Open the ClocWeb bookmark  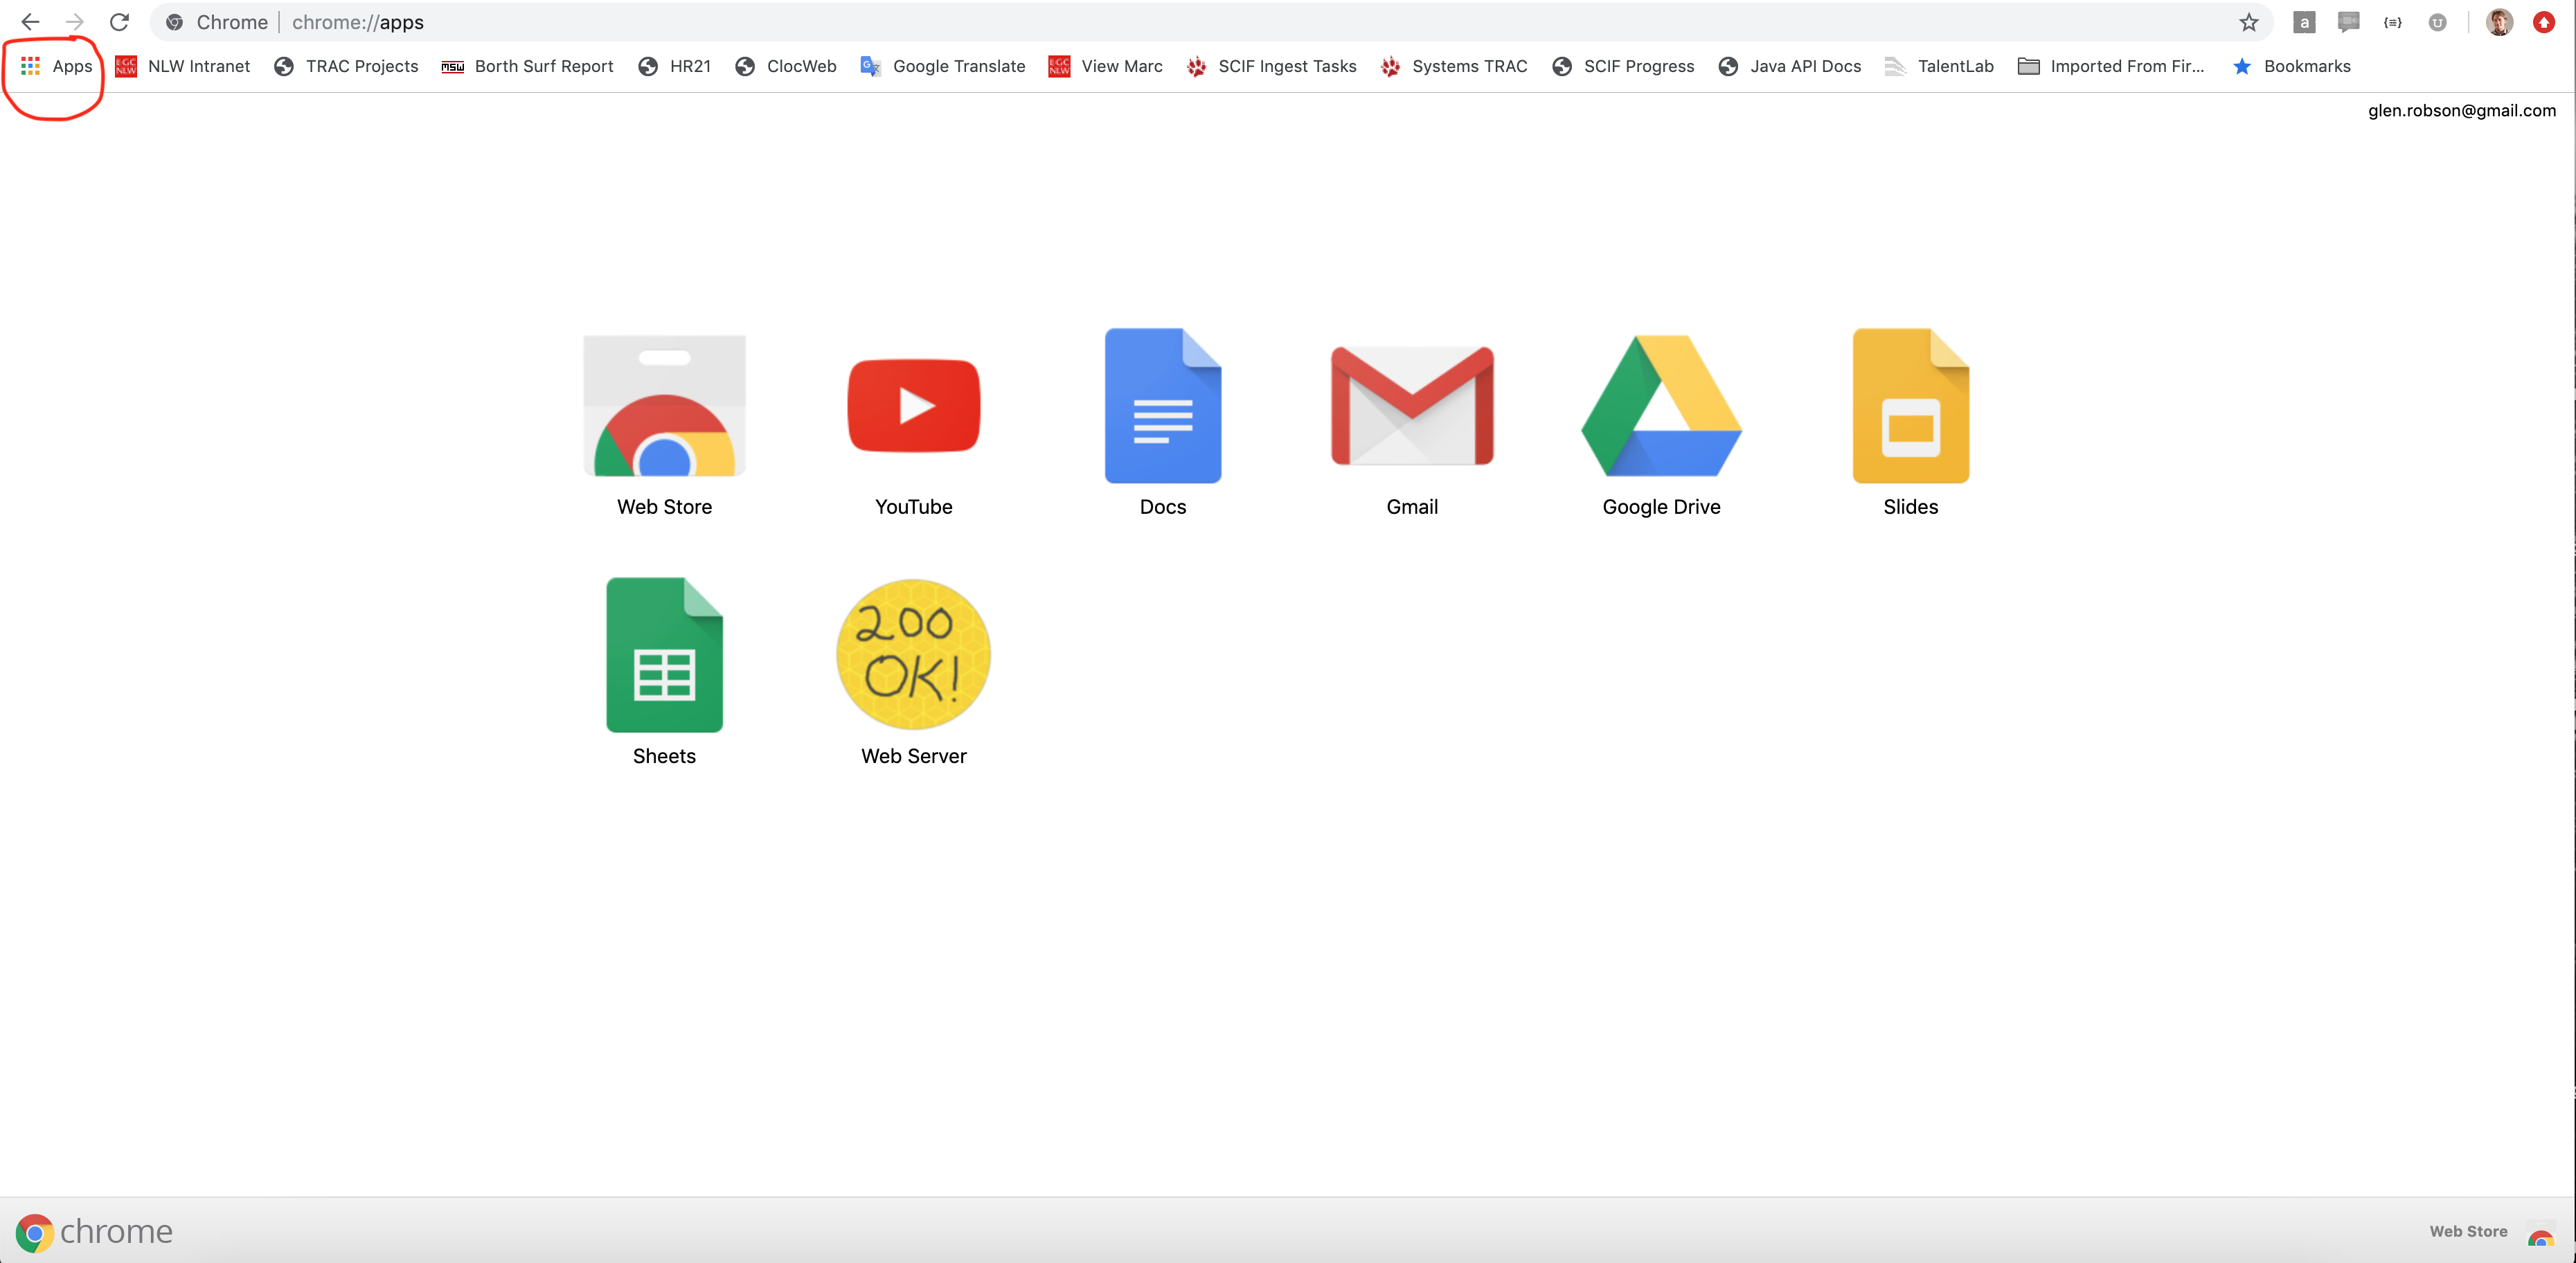tap(786, 66)
